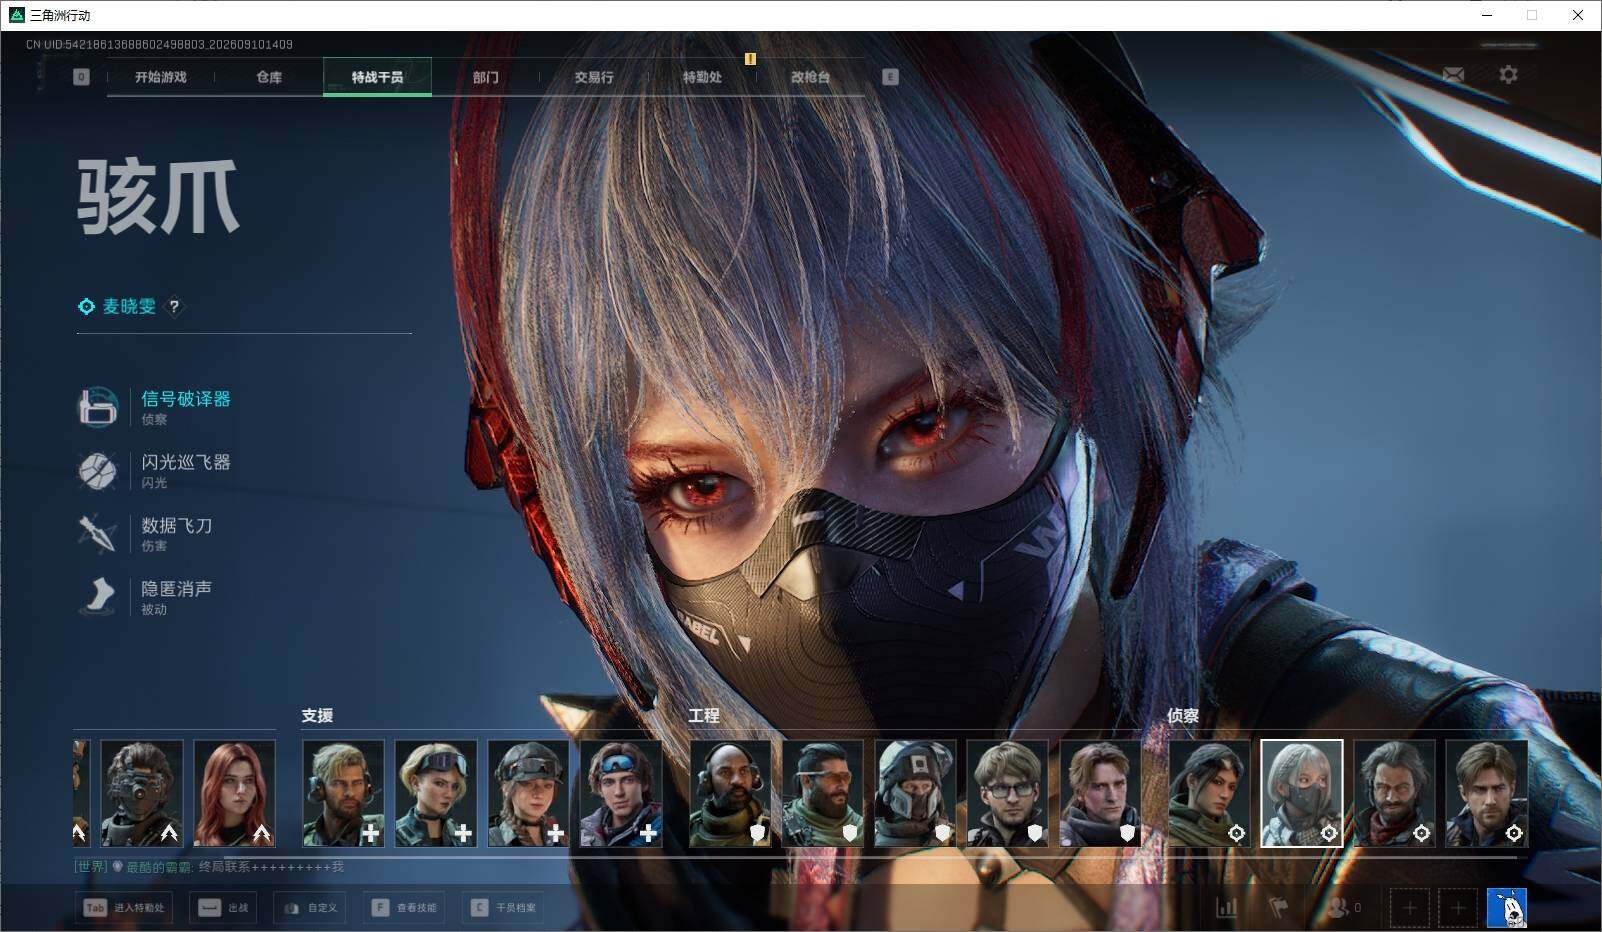Viewport: 1602px width, 932px height.
Task: Open the player avatar with cartoon dog
Action: point(1507,907)
